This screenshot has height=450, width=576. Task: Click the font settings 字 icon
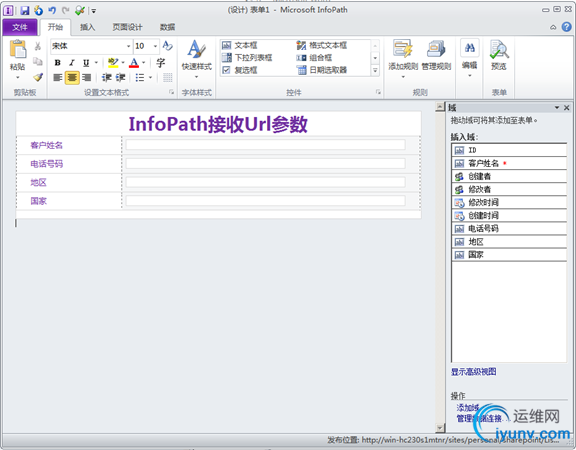(x=161, y=63)
